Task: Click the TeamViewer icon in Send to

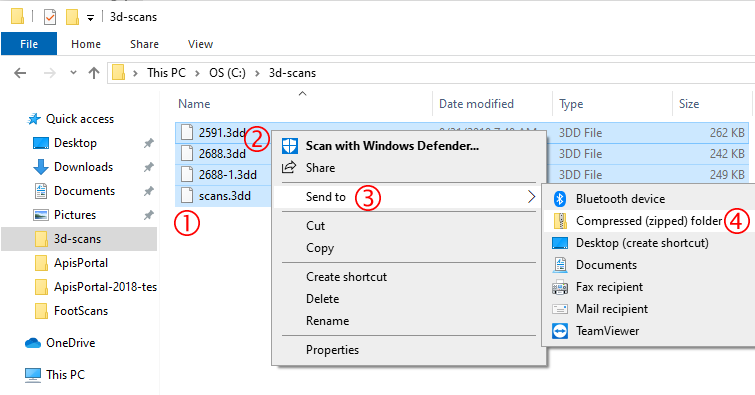Action: click(560, 331)
